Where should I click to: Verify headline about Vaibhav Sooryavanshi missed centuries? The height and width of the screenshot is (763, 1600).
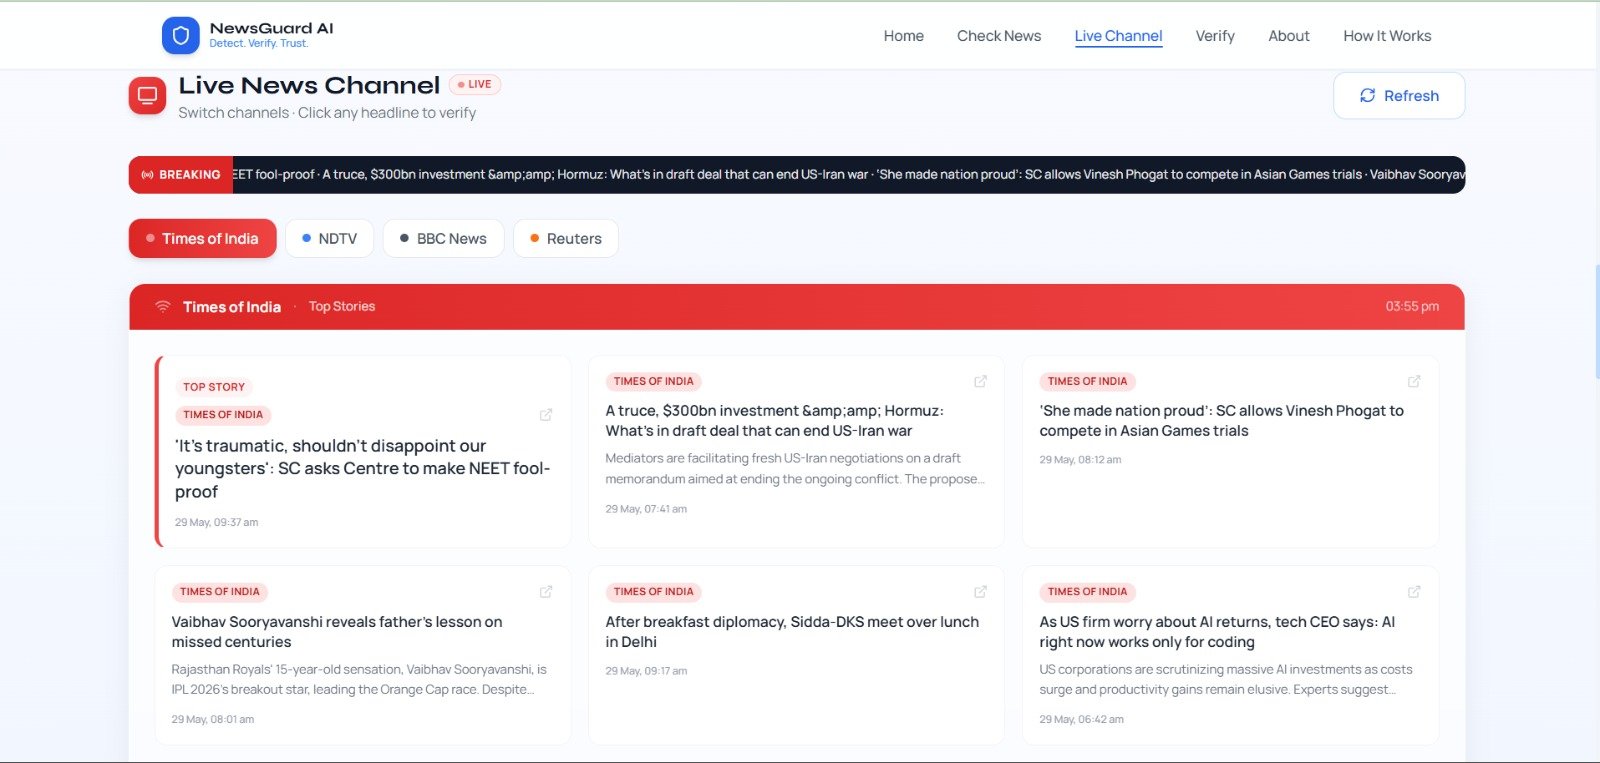point(337,632)
